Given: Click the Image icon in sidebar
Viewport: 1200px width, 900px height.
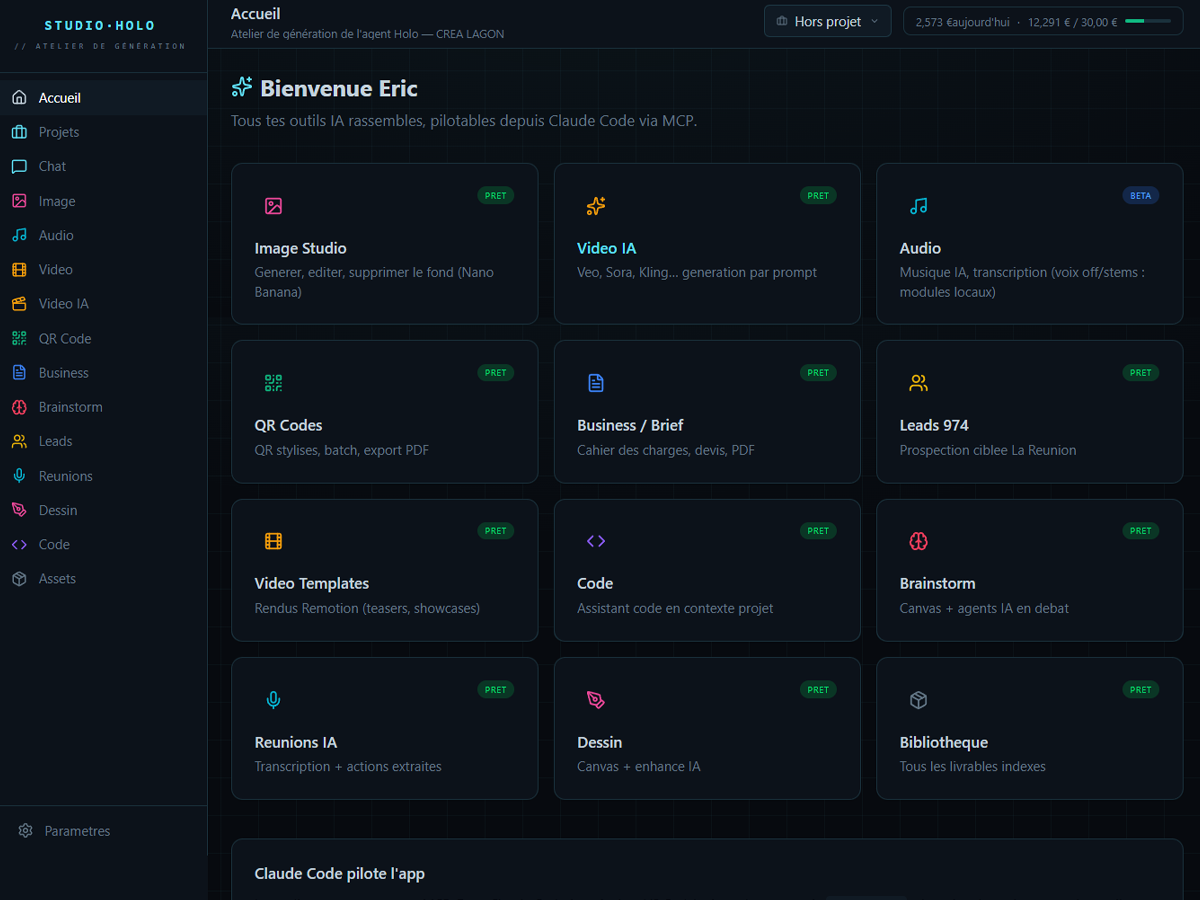Looking at the screenshot, I should pyautogui.click(x=19, y=201).
